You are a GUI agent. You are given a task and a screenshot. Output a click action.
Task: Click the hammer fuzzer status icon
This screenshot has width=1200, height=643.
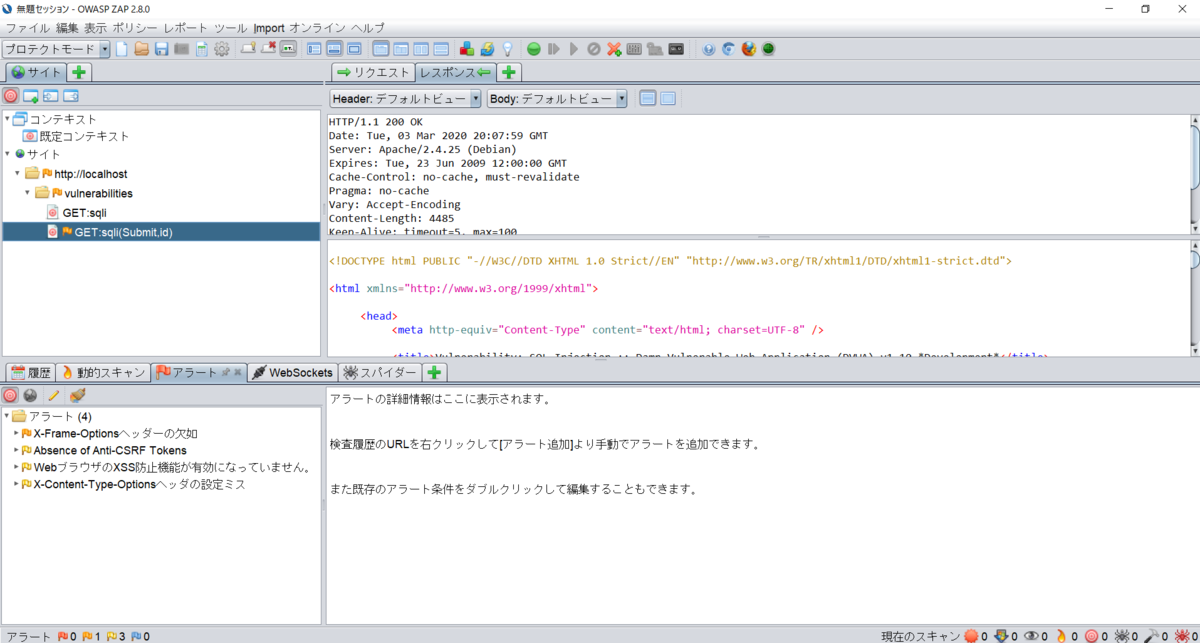click(1151, 636)
